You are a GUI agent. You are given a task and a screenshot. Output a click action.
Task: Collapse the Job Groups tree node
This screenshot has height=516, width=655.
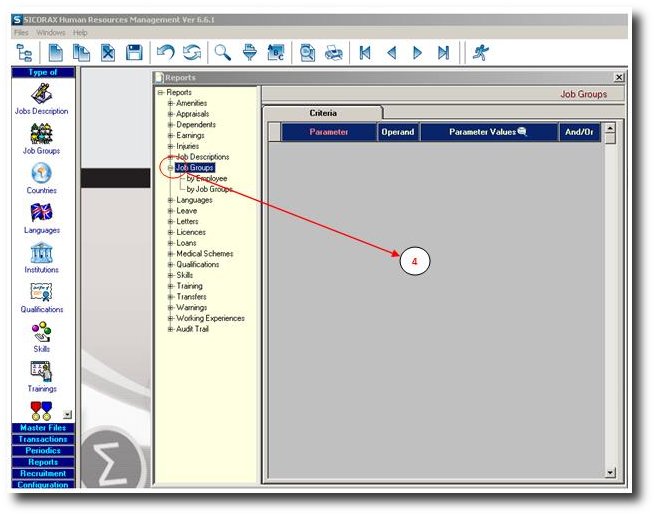(171, 168)
